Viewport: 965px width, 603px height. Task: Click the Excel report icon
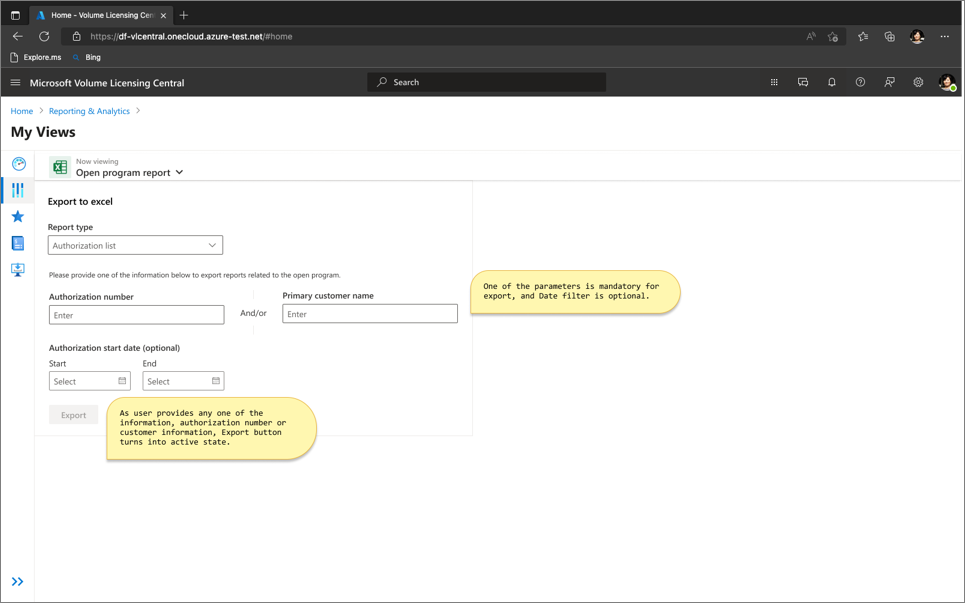click(x=60, y=167)
